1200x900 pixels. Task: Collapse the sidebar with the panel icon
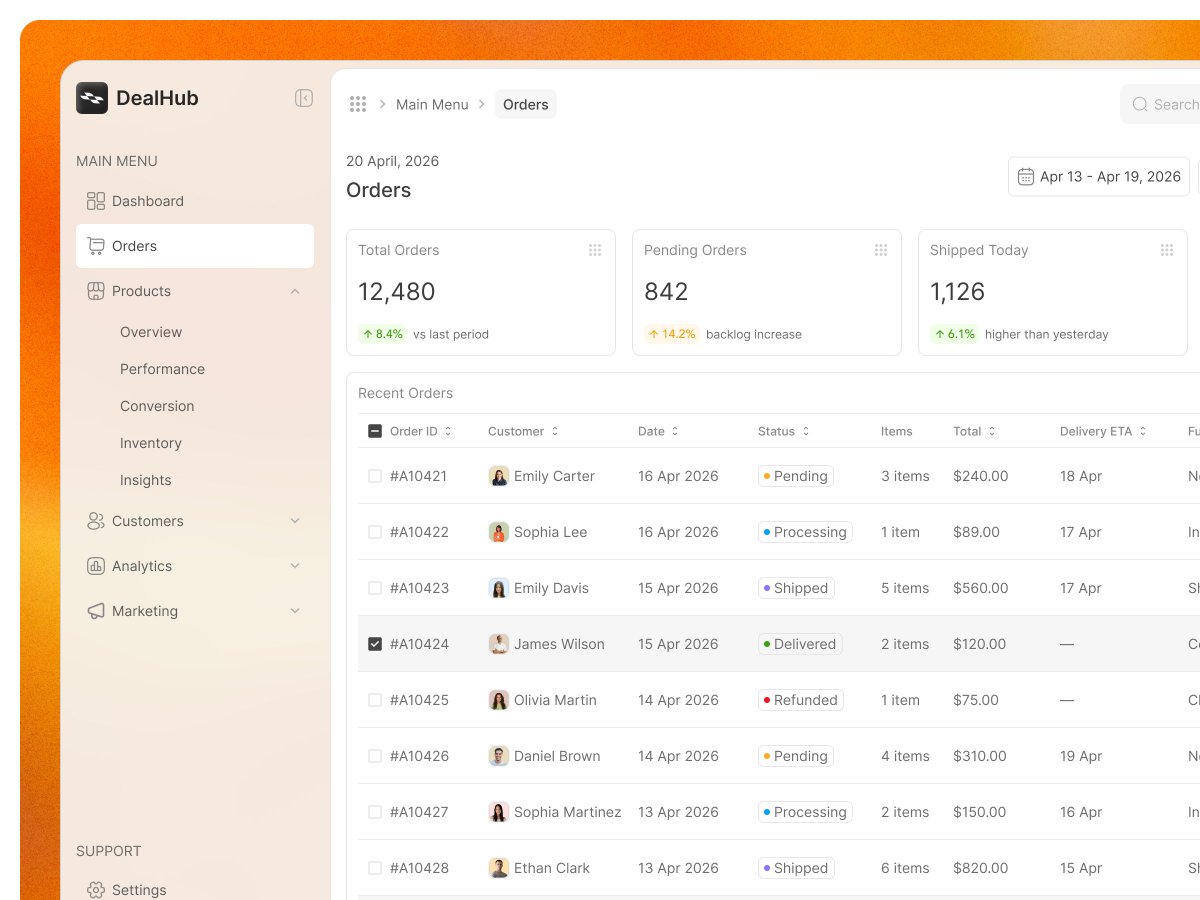[x=304, y=98]
